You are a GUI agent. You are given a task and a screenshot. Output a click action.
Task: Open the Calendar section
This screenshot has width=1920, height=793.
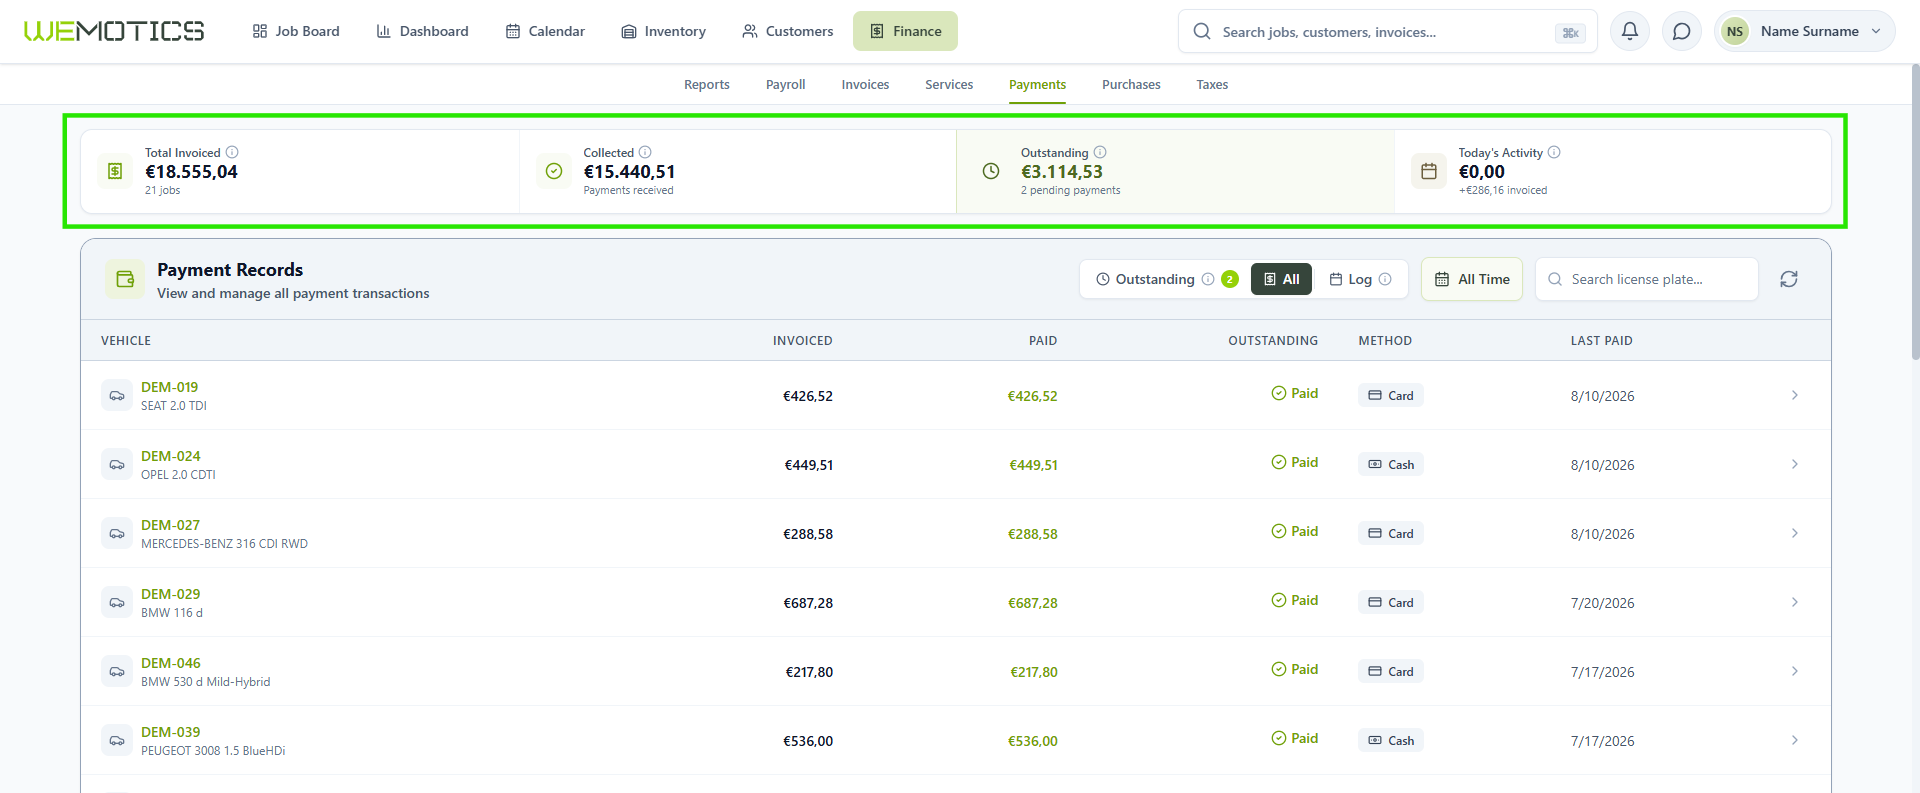(545, 31)
